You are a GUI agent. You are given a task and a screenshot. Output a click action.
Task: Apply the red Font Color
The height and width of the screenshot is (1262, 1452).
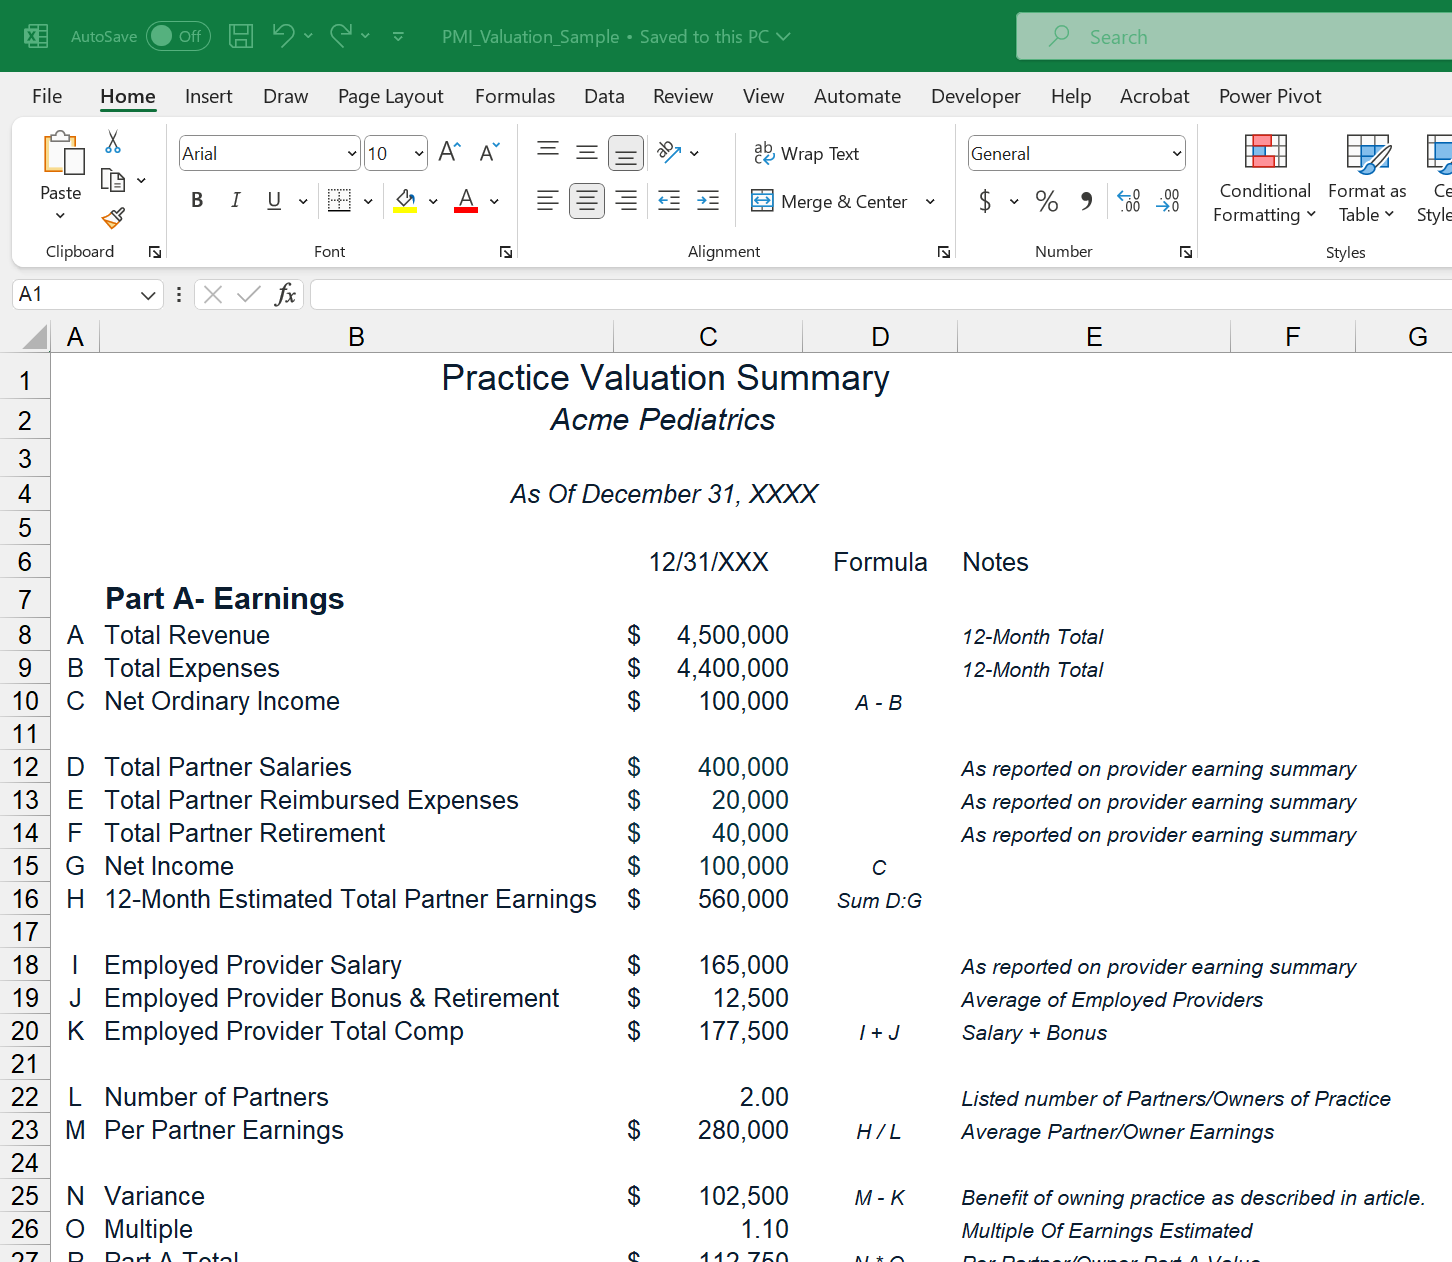466,200
